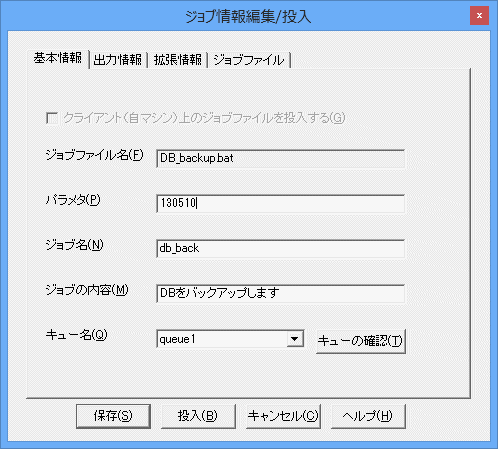Expand the キュー名 dropdown arrow
The image size is (498, 449).
pos(295,339)
